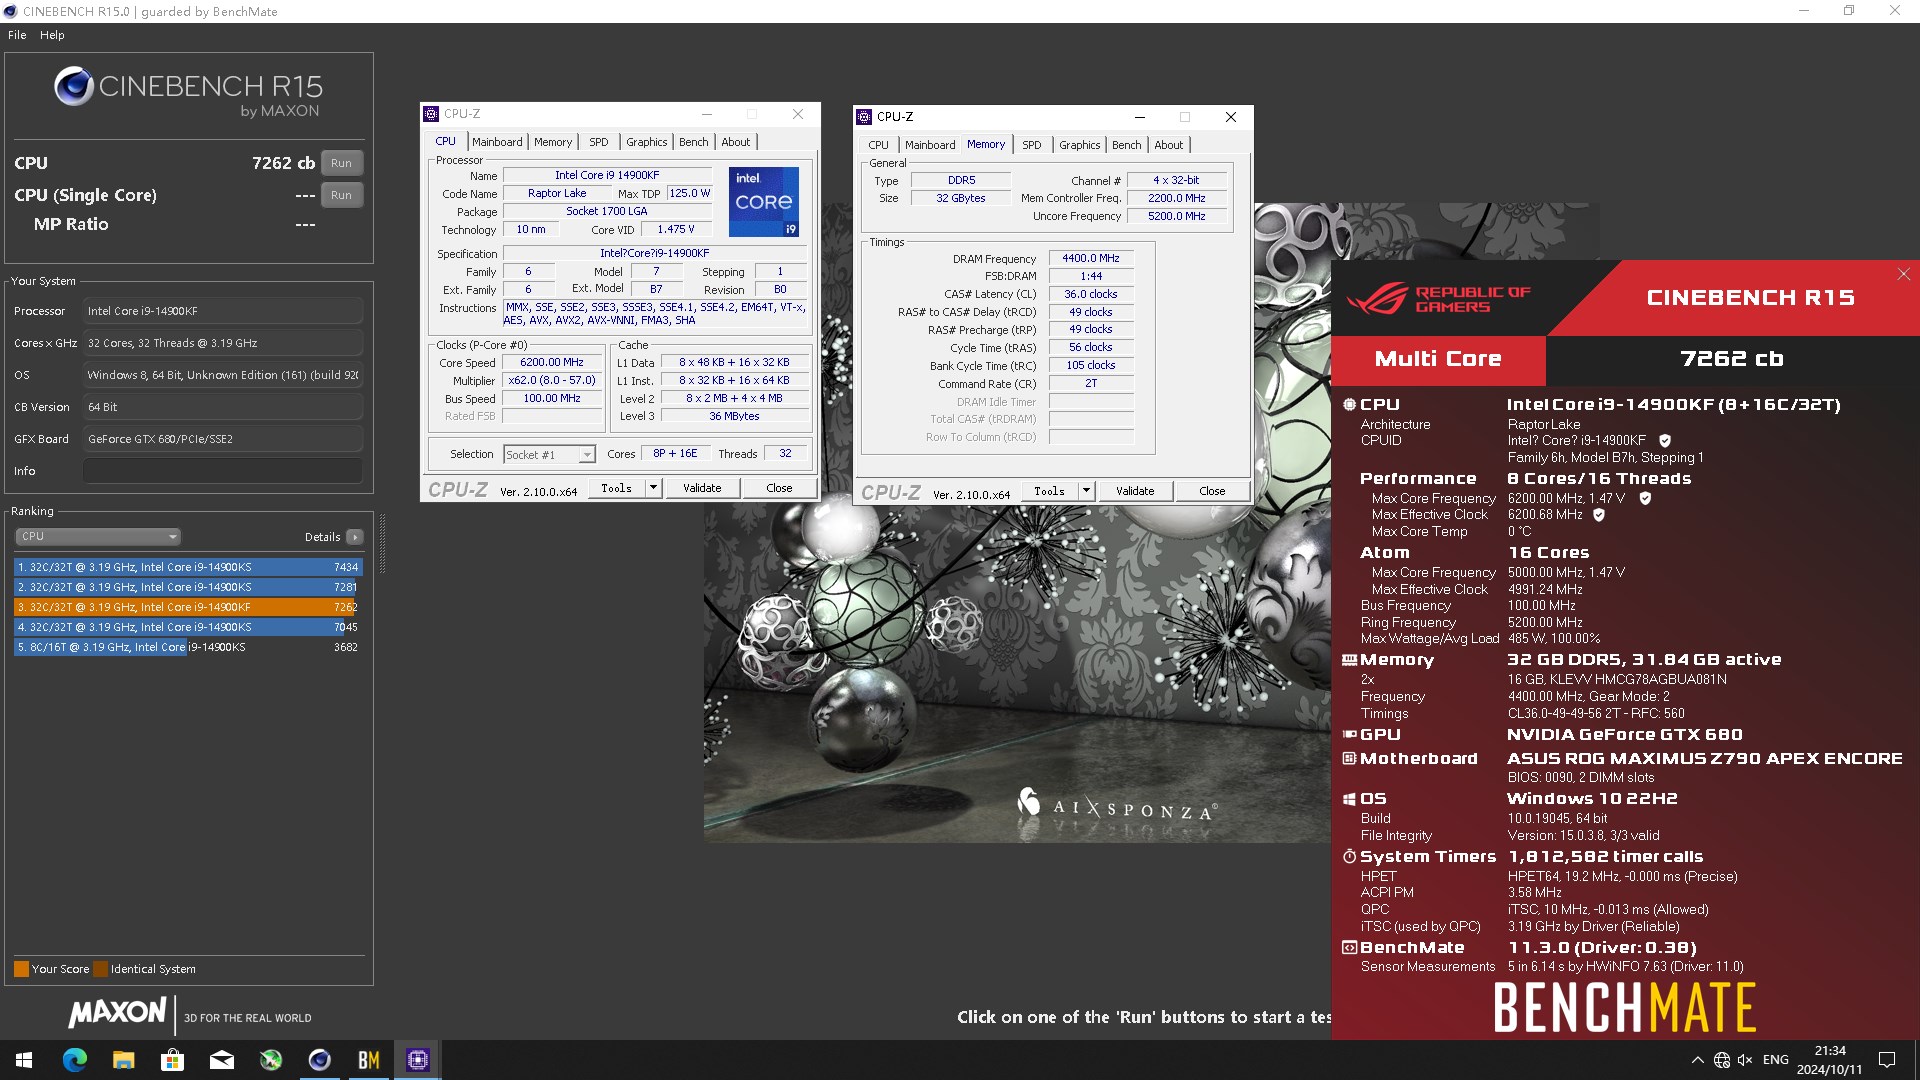Click the verified checkmark next to CPUID

tap(1665, 440)
